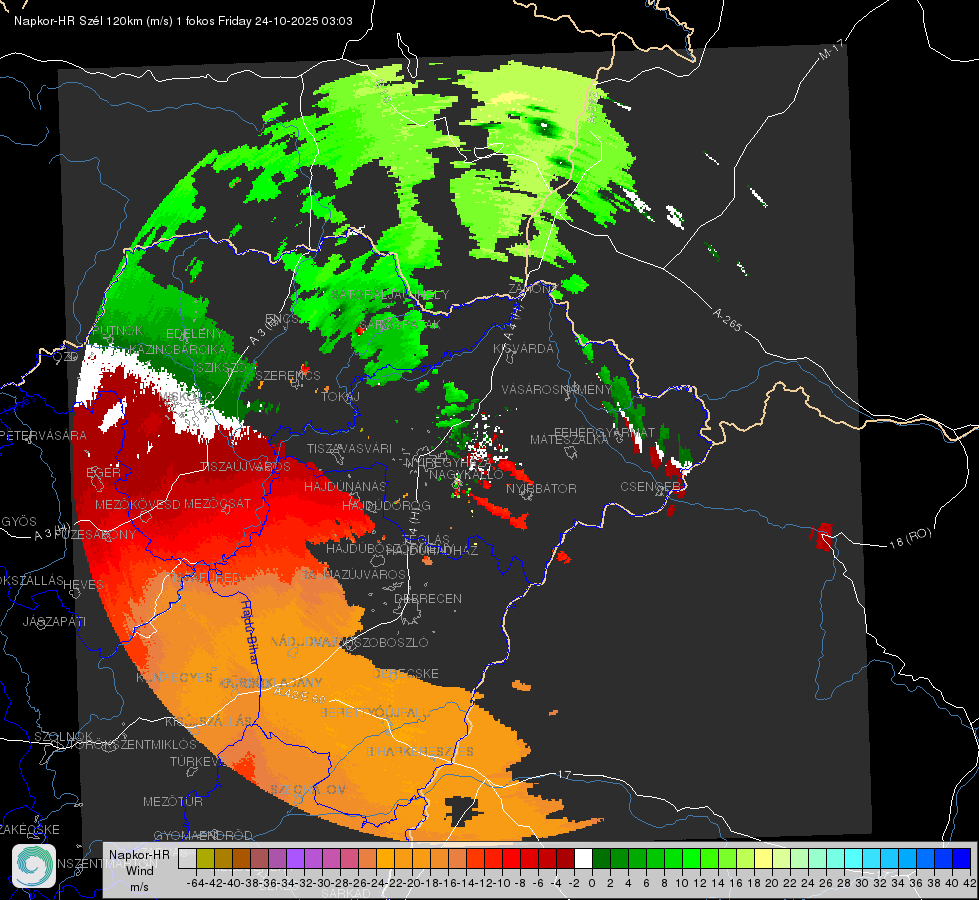Click the radar title text with date 24-10-2025

(x=183, y=21)
